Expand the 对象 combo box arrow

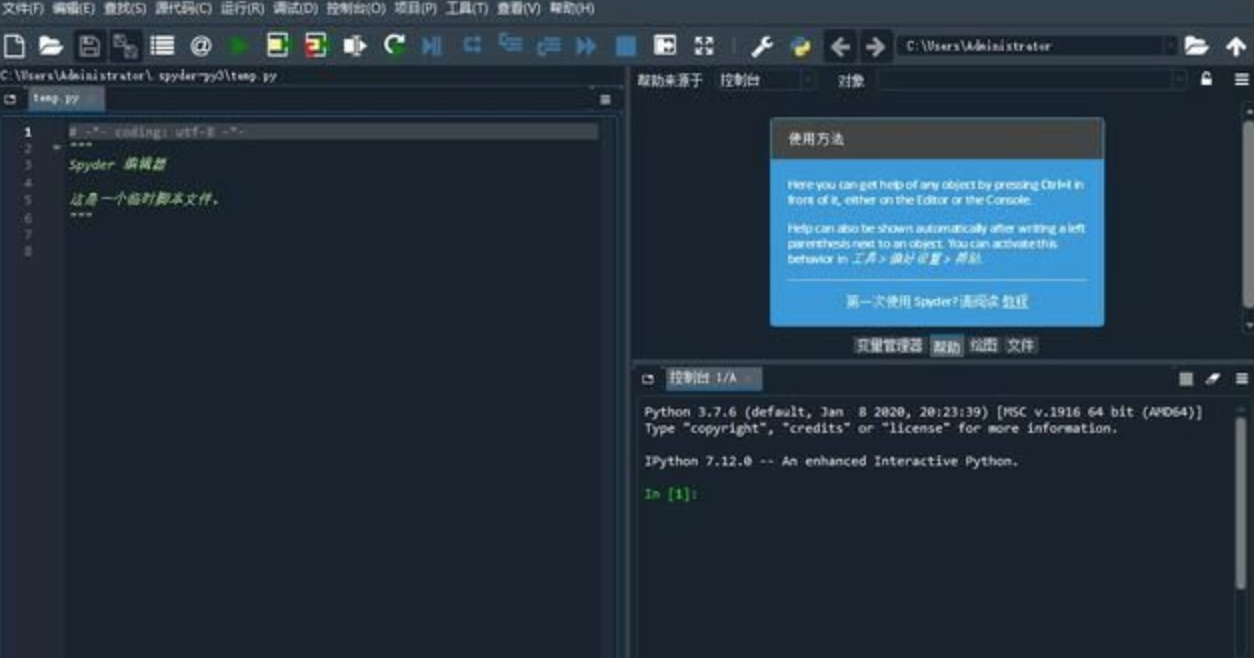pos(1179,80)
